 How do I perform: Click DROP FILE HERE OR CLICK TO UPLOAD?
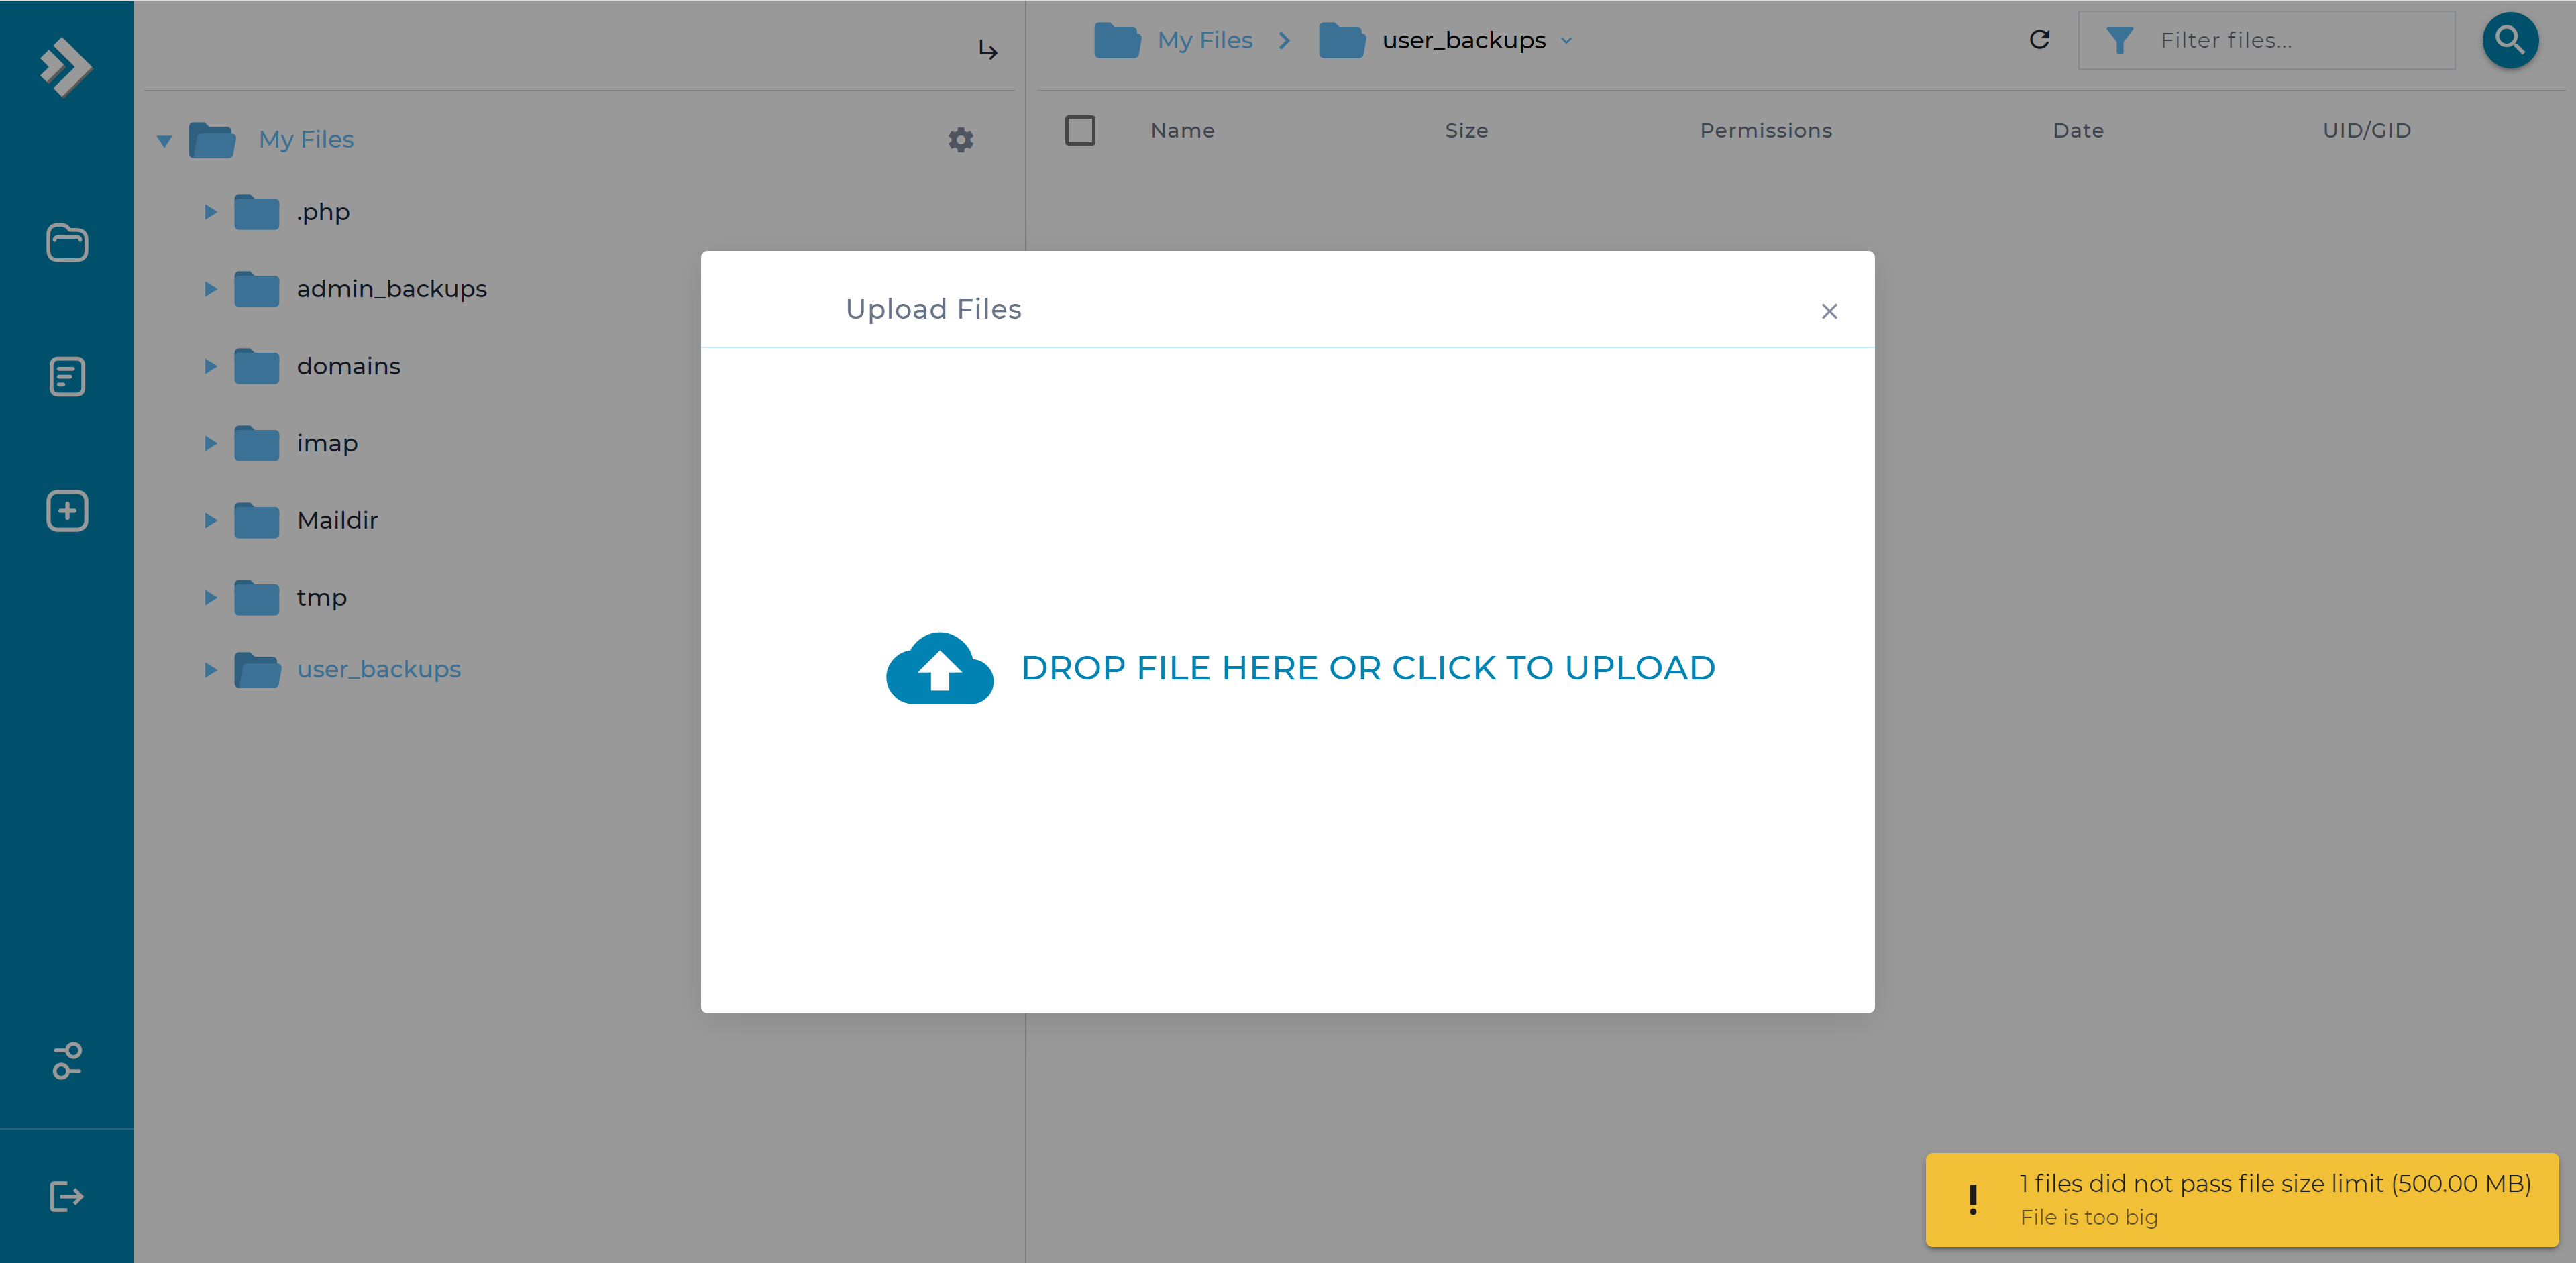point(1368,668)
